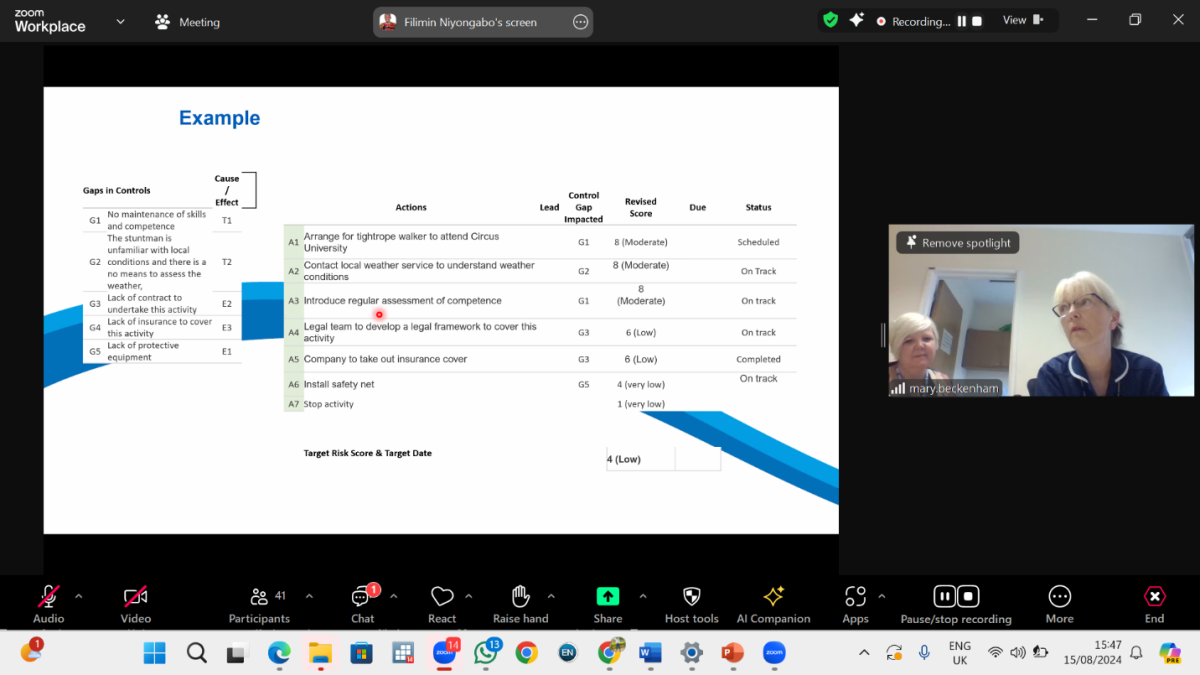Click the "4 (Low)" target risk score

point(624,459)
